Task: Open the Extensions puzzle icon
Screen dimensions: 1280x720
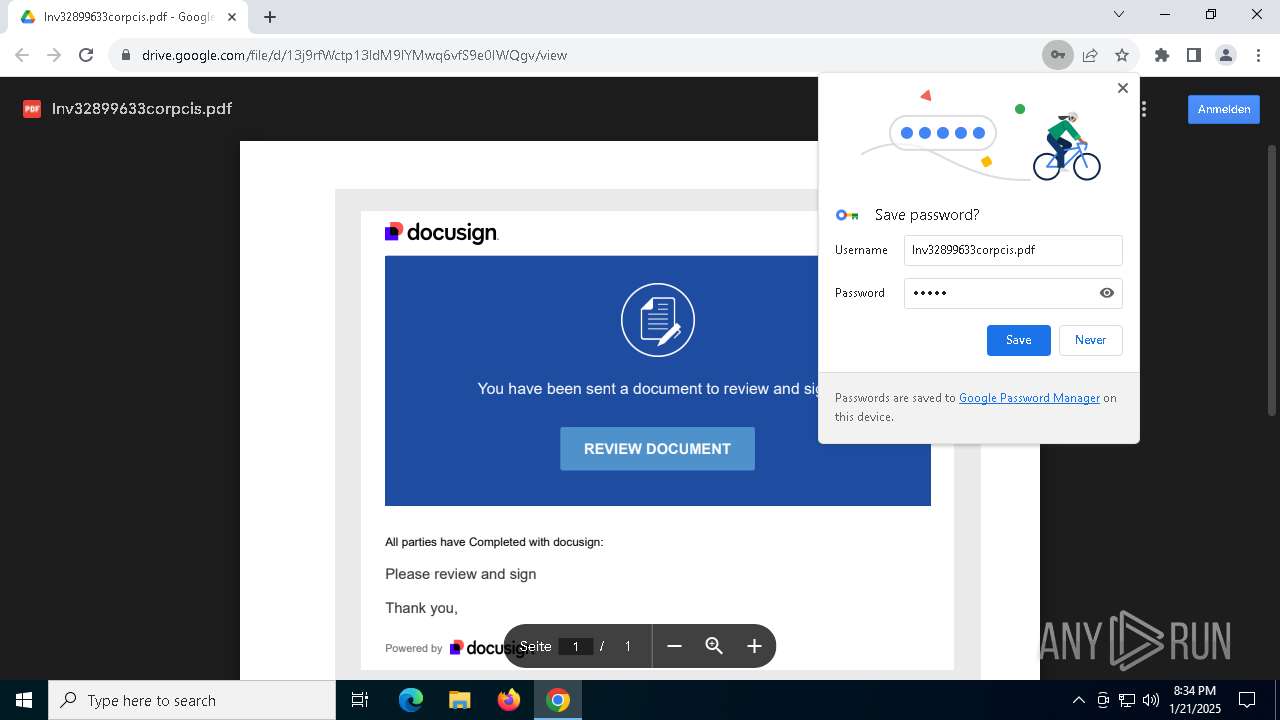Action: pyautogui.click(x=1161, y=55)
